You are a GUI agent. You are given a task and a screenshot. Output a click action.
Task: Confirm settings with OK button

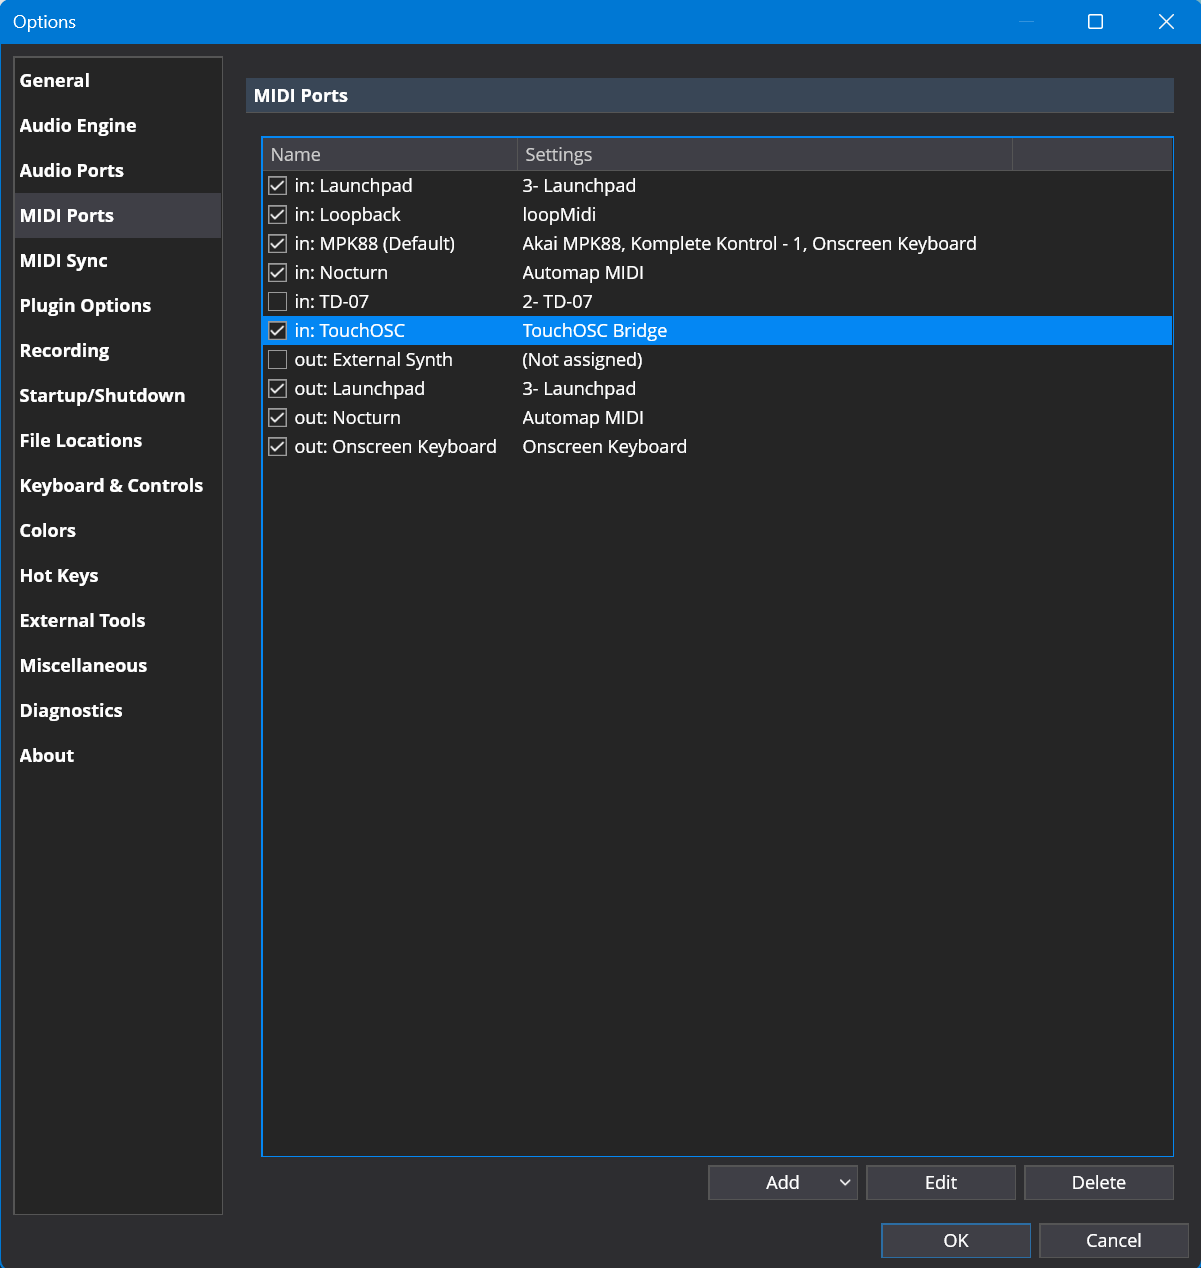pyautogui.click(x=955, y=1241)
